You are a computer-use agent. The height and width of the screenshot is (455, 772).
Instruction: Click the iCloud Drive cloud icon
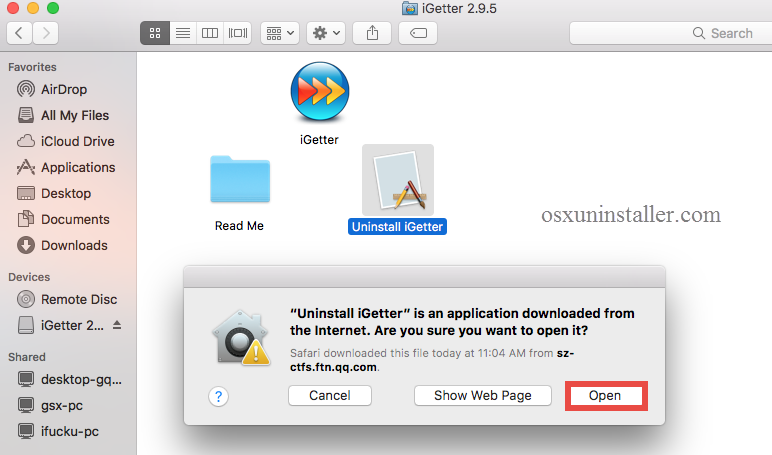point(26,141)
